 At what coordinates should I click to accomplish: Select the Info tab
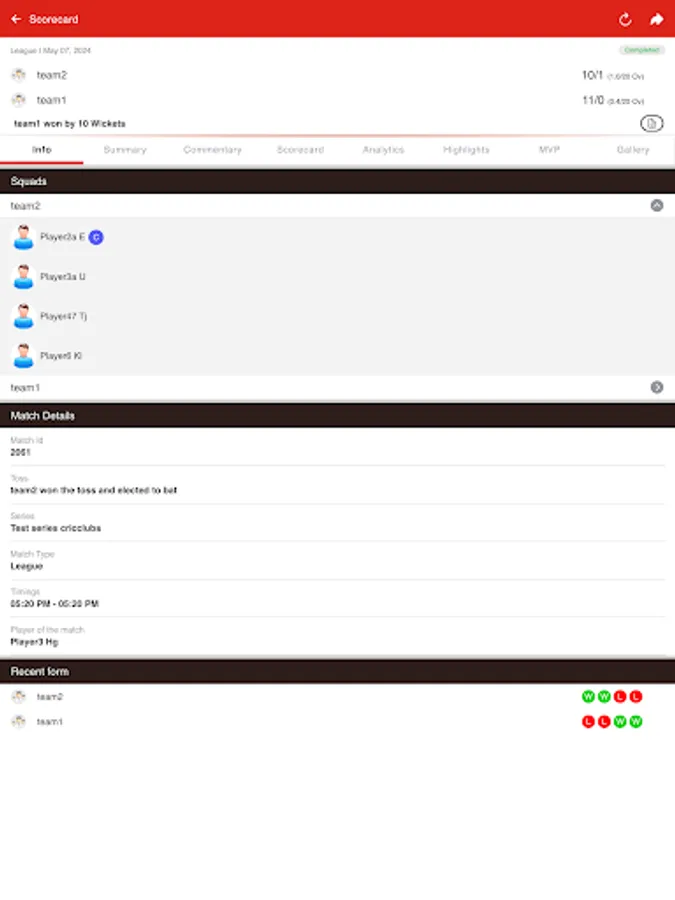42,150
